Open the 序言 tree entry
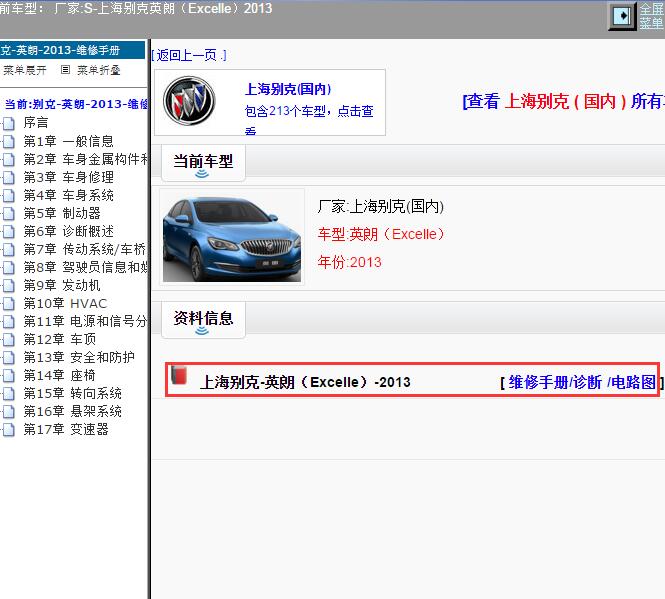Viewport: 665px width, 599px height. pos(36,123)
